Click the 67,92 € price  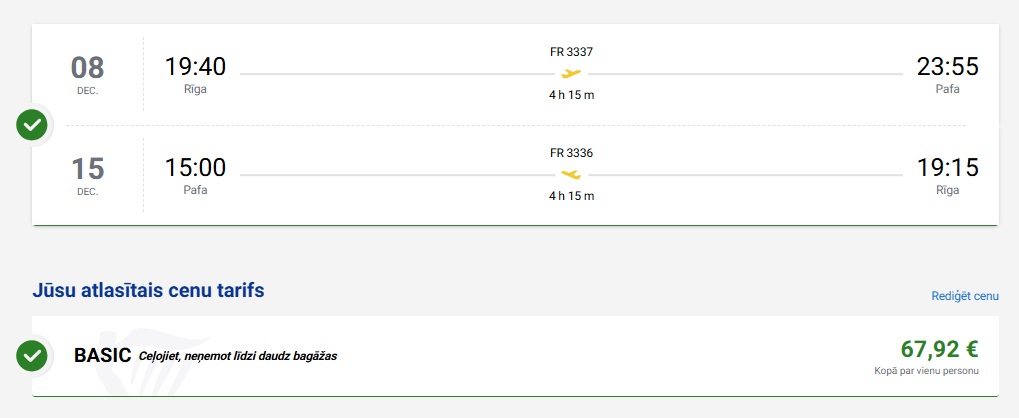(x=939, y=349)
